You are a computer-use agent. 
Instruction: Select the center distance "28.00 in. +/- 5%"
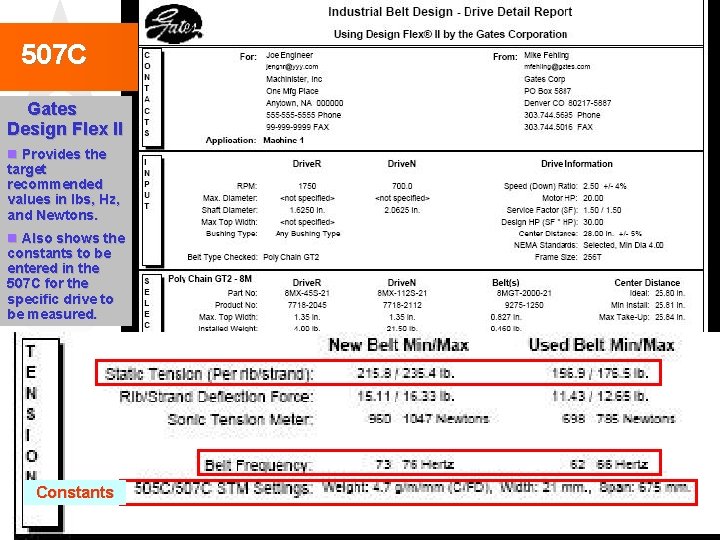coord(613,233)
